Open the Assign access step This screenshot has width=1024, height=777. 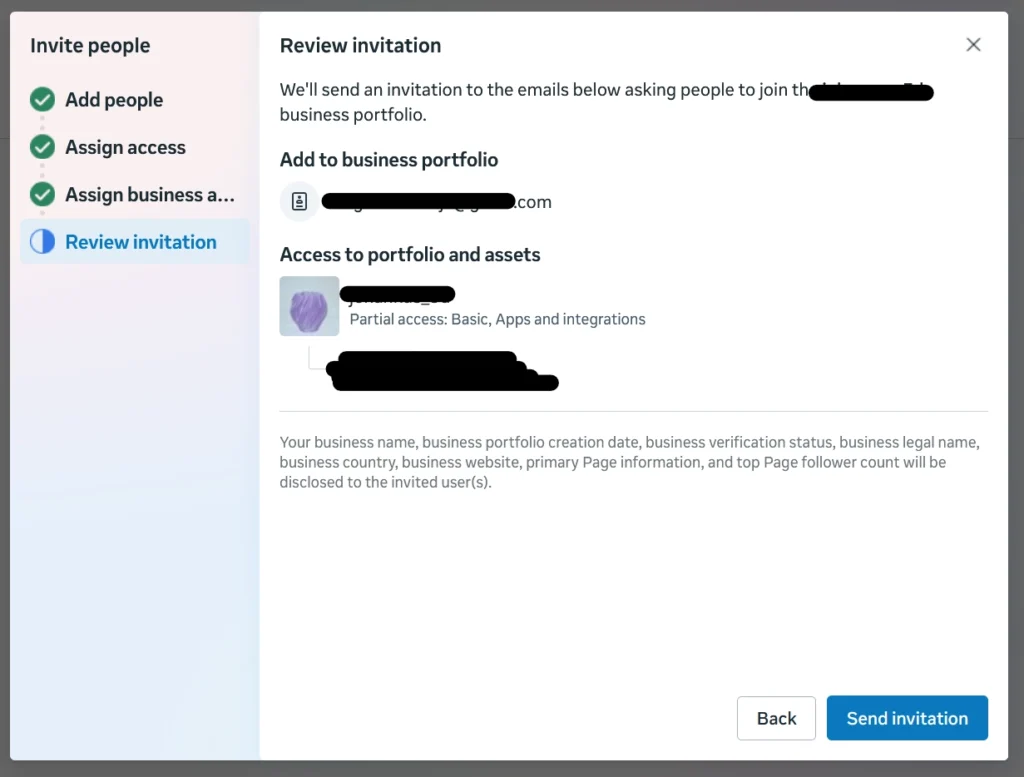point(125,147)
